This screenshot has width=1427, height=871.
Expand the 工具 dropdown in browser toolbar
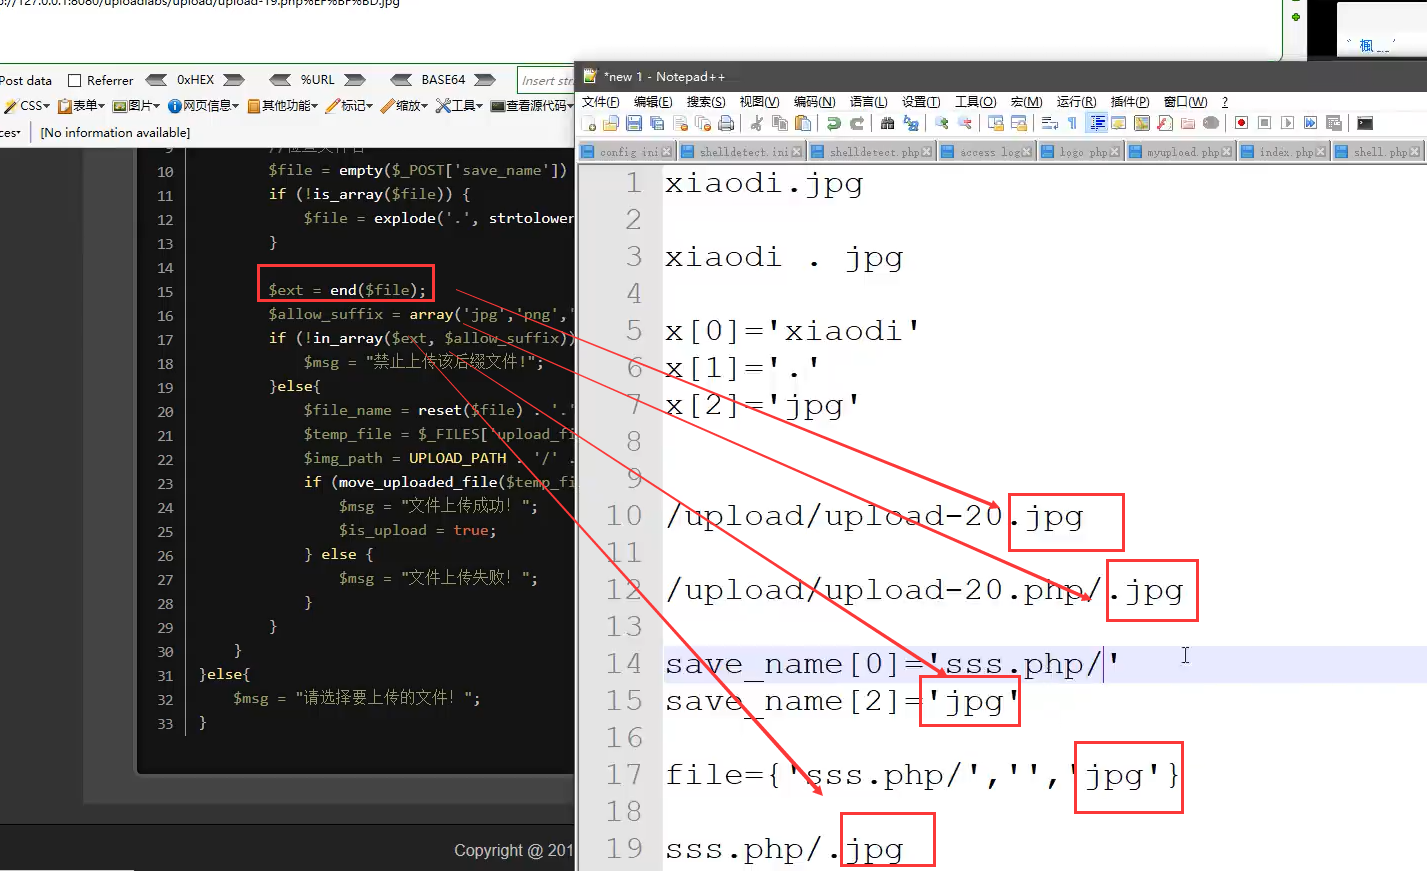click(459, 106)
